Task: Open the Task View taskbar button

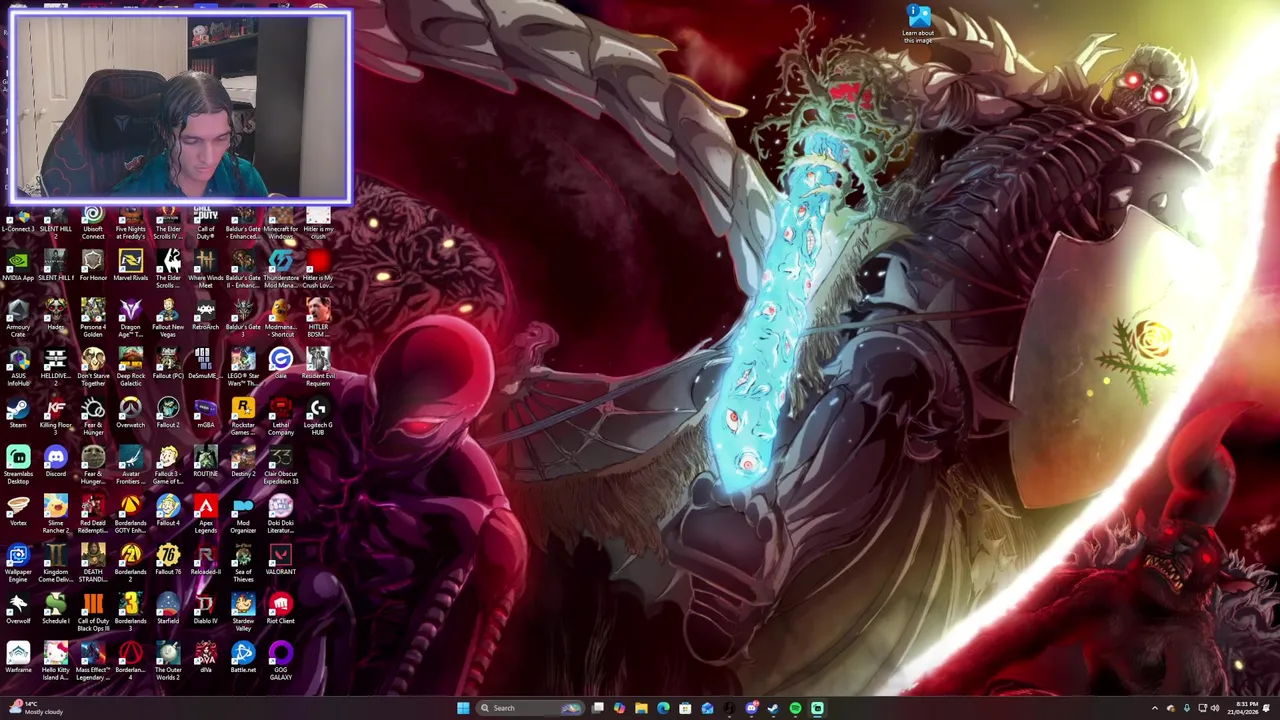Action: point(597,708)
